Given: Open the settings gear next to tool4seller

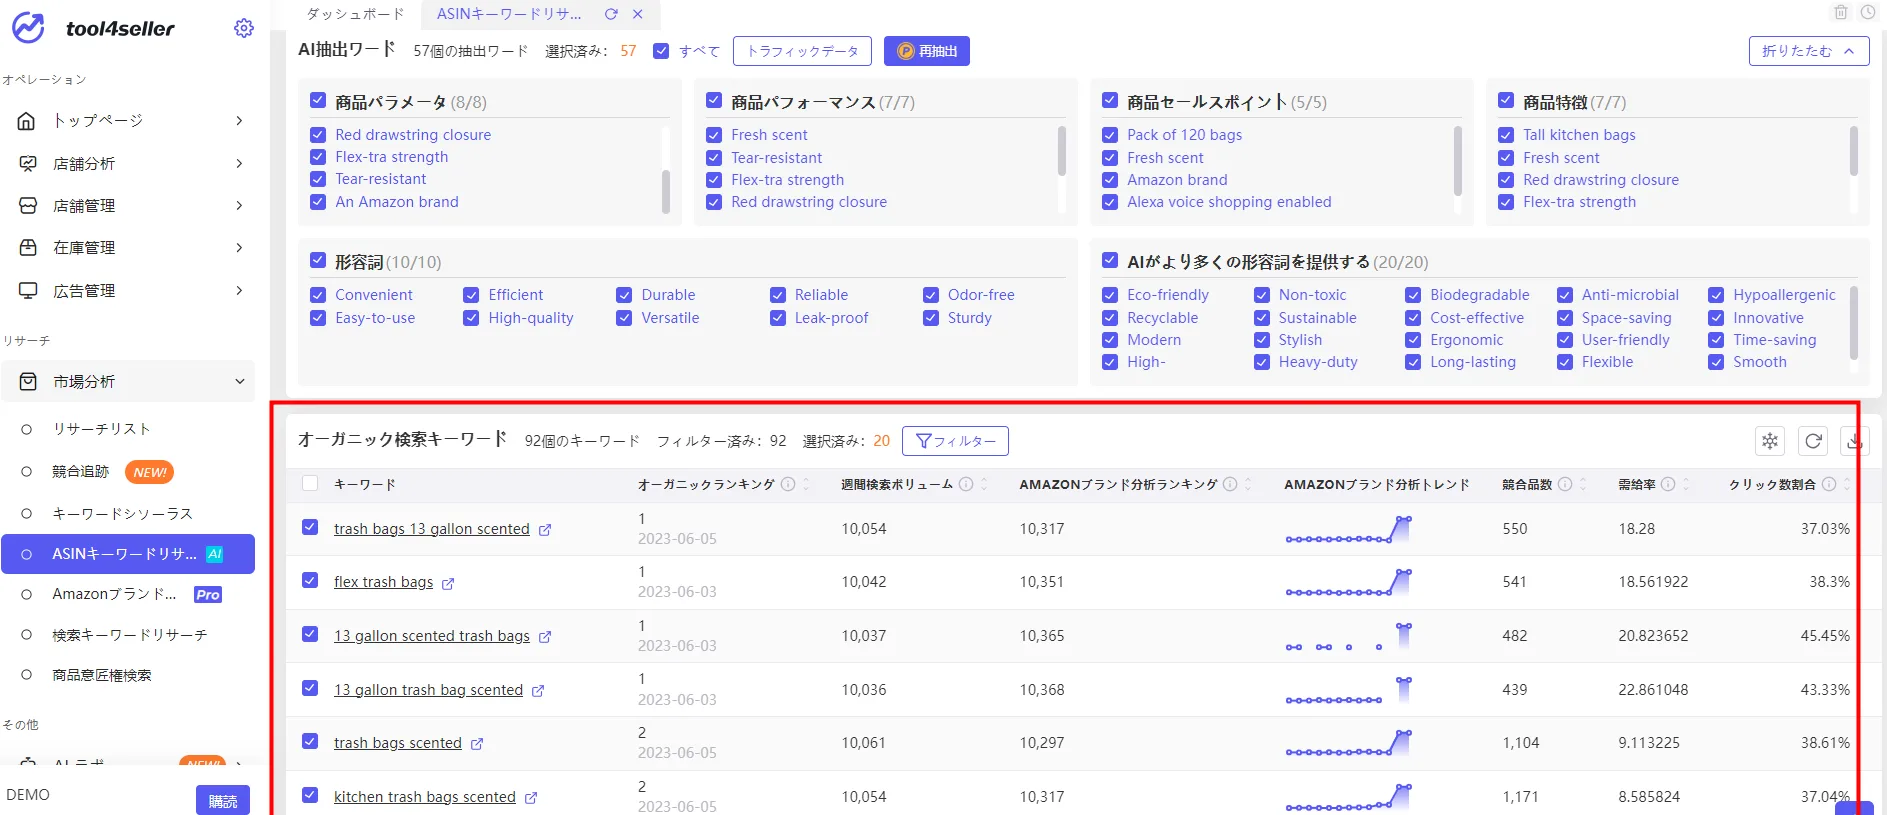Looking at the screenshot, I should click(x=243, y=28).
